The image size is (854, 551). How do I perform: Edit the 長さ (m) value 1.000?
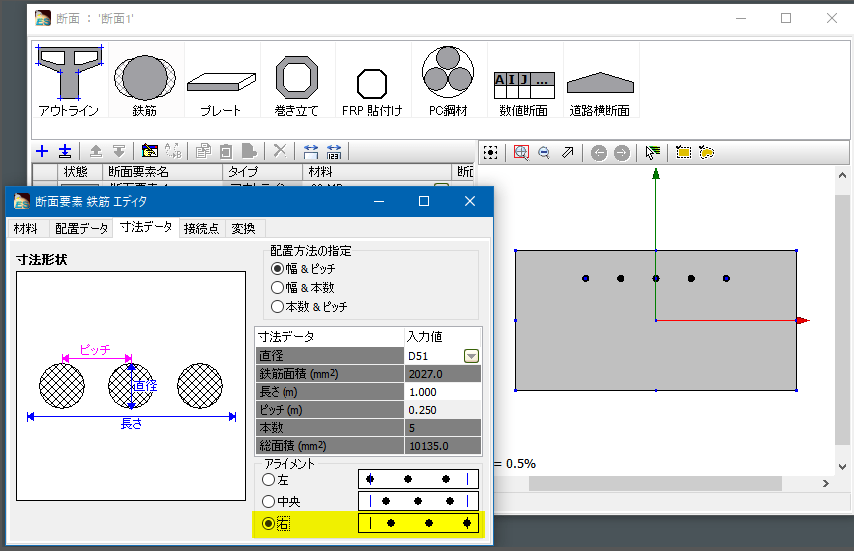(x=443, y=392)
